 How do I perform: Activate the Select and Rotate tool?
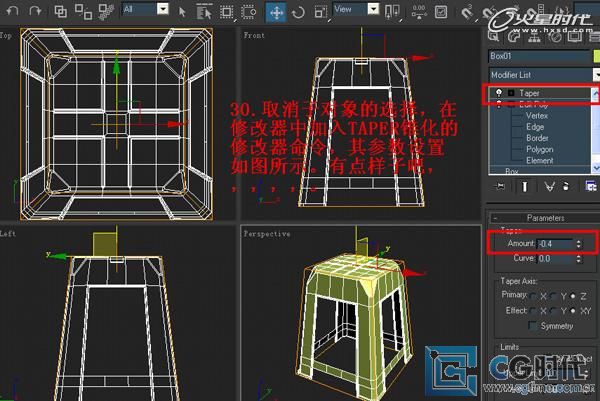[x=298, y=12]
